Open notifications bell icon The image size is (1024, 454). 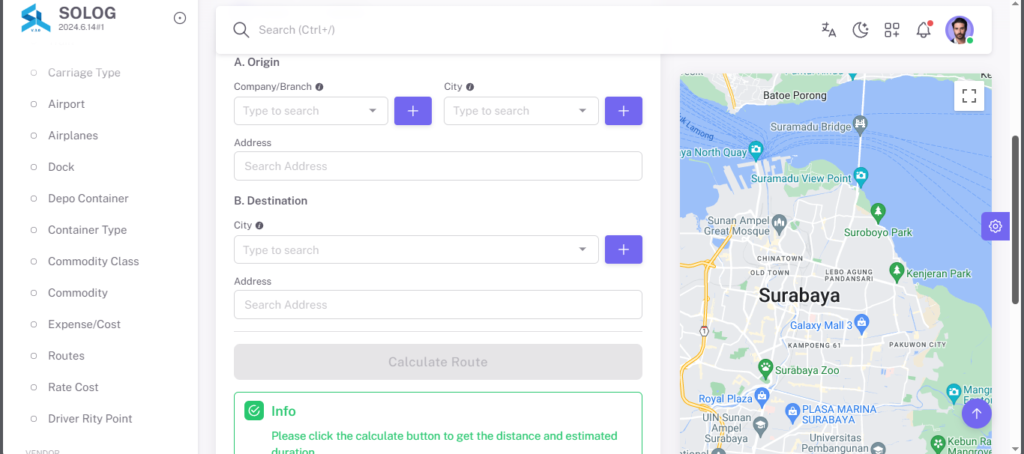[x=923, y=29]
